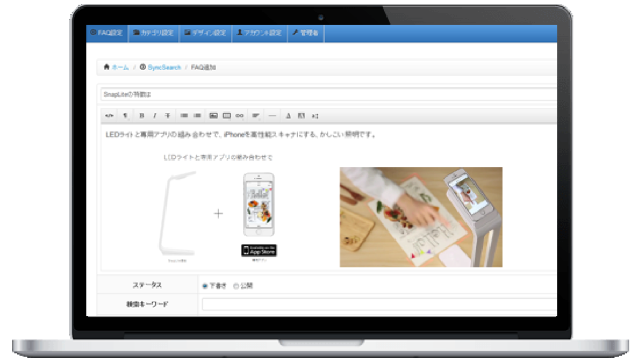
Task: Click the ステータス label
Action: pyautogui.click(x=147, y=285)
